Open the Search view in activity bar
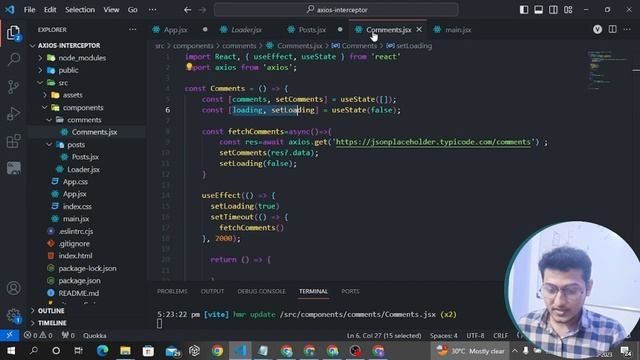Image resolution: width=640 pixels, height=360 pixels. (13, 60)
